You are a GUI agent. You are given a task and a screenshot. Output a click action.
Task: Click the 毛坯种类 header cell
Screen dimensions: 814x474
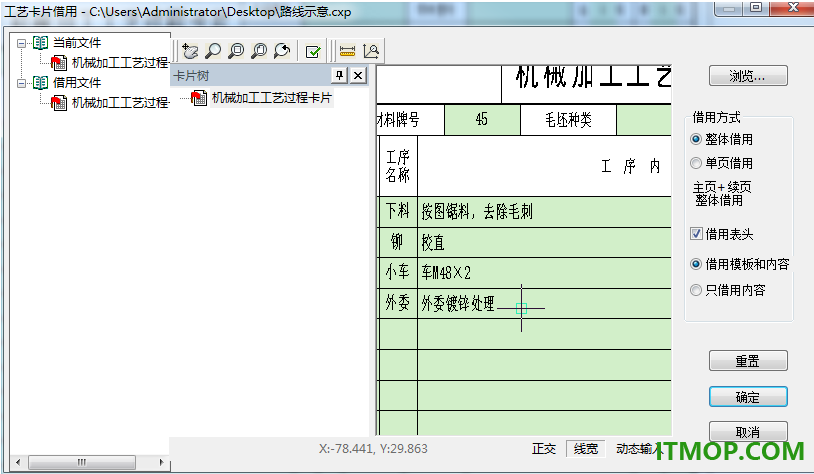[568, 119]
